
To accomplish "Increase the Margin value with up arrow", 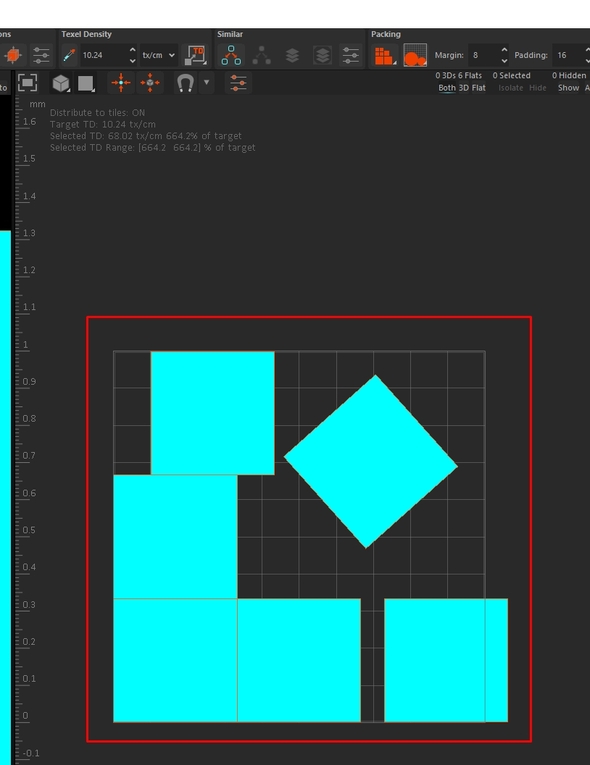I will (x=504, y=50).
